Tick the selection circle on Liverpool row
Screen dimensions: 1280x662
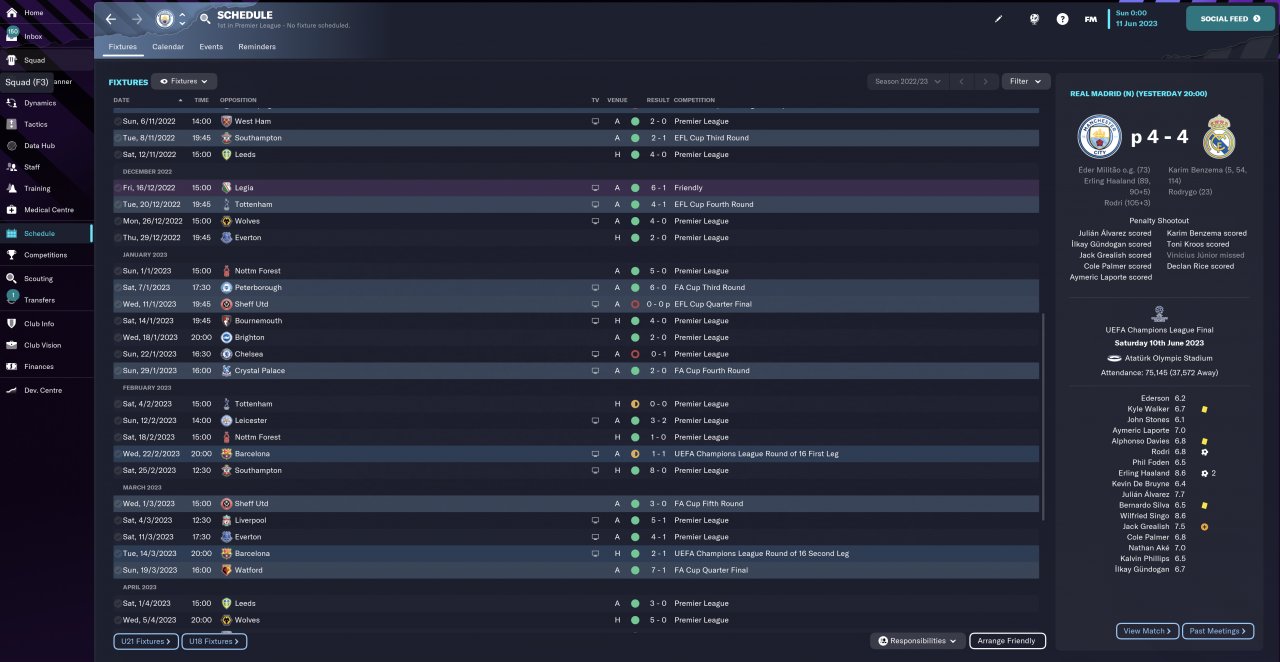[x=117, y=520]
